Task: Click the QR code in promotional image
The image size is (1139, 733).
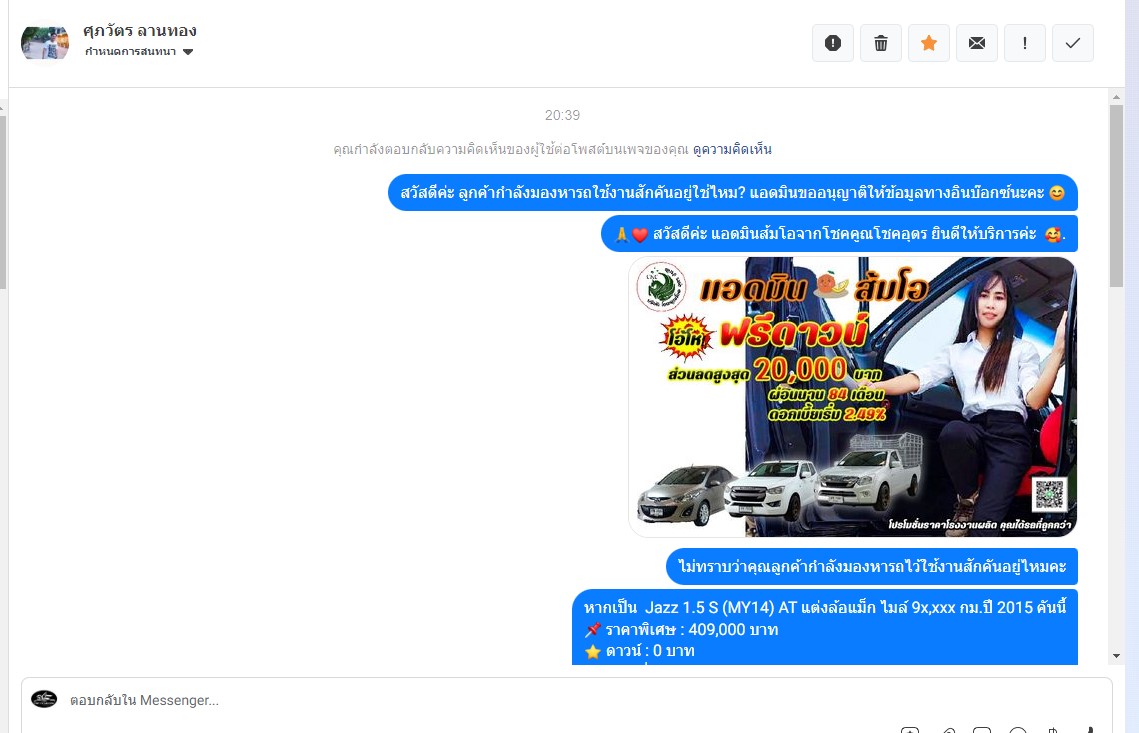Action: pos(1049,495)
